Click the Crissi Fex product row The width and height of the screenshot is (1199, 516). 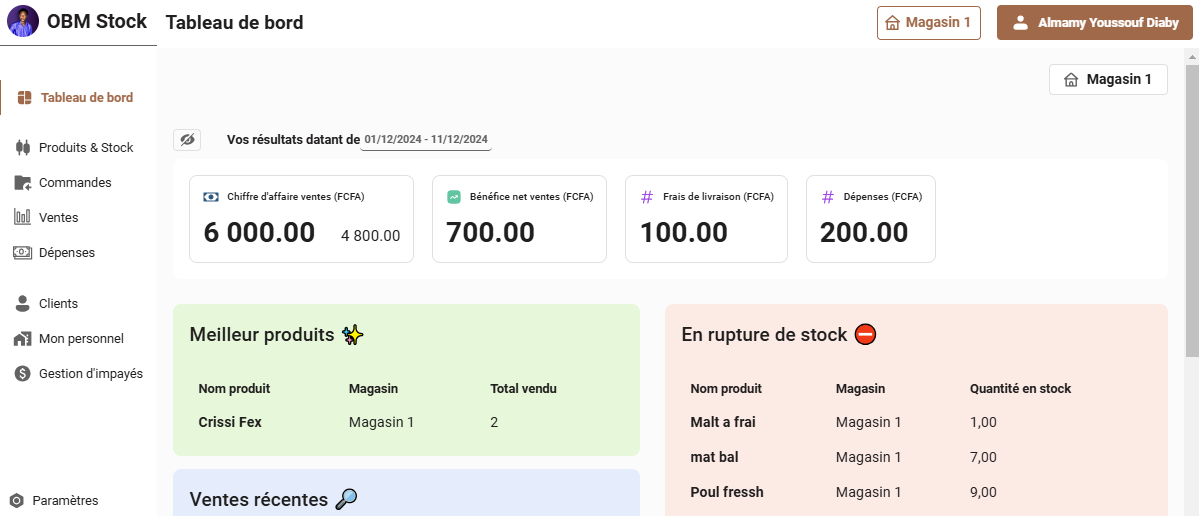[406, 422]
